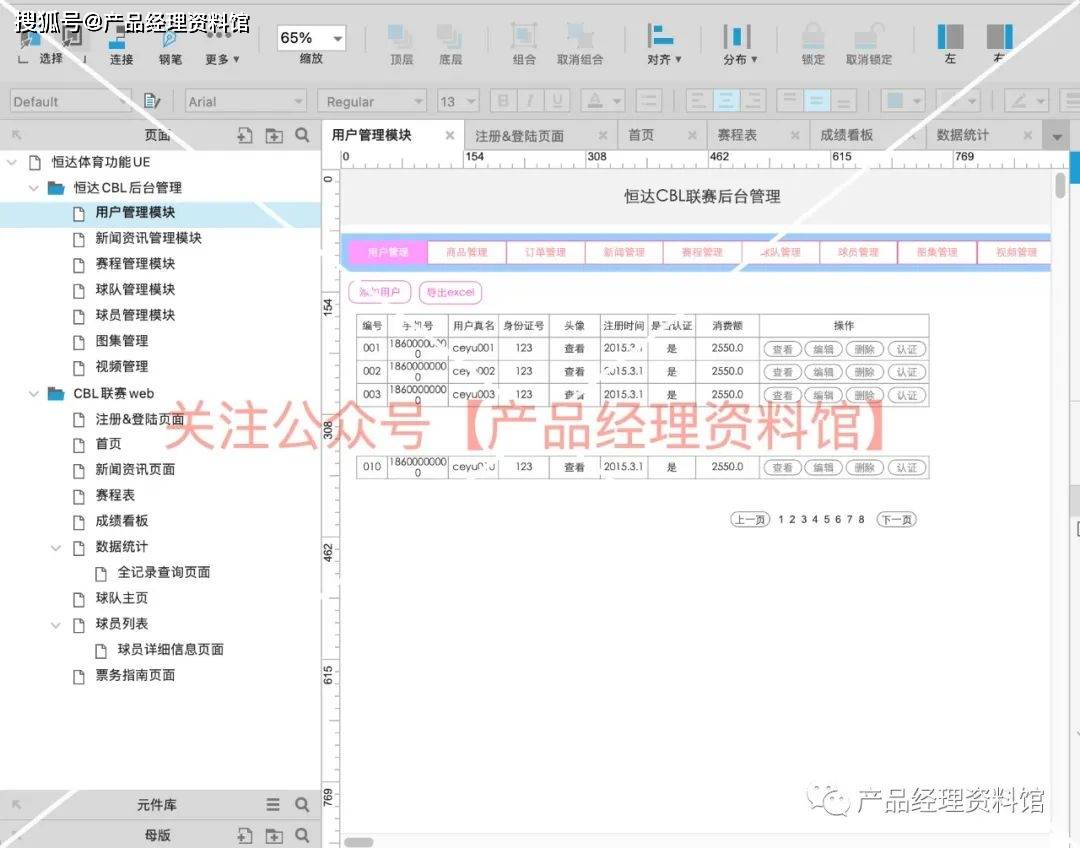Image resolution: width=1080 pixels, height=848 pixels.
Task: Toggle underline formatting
Action: 557,100
